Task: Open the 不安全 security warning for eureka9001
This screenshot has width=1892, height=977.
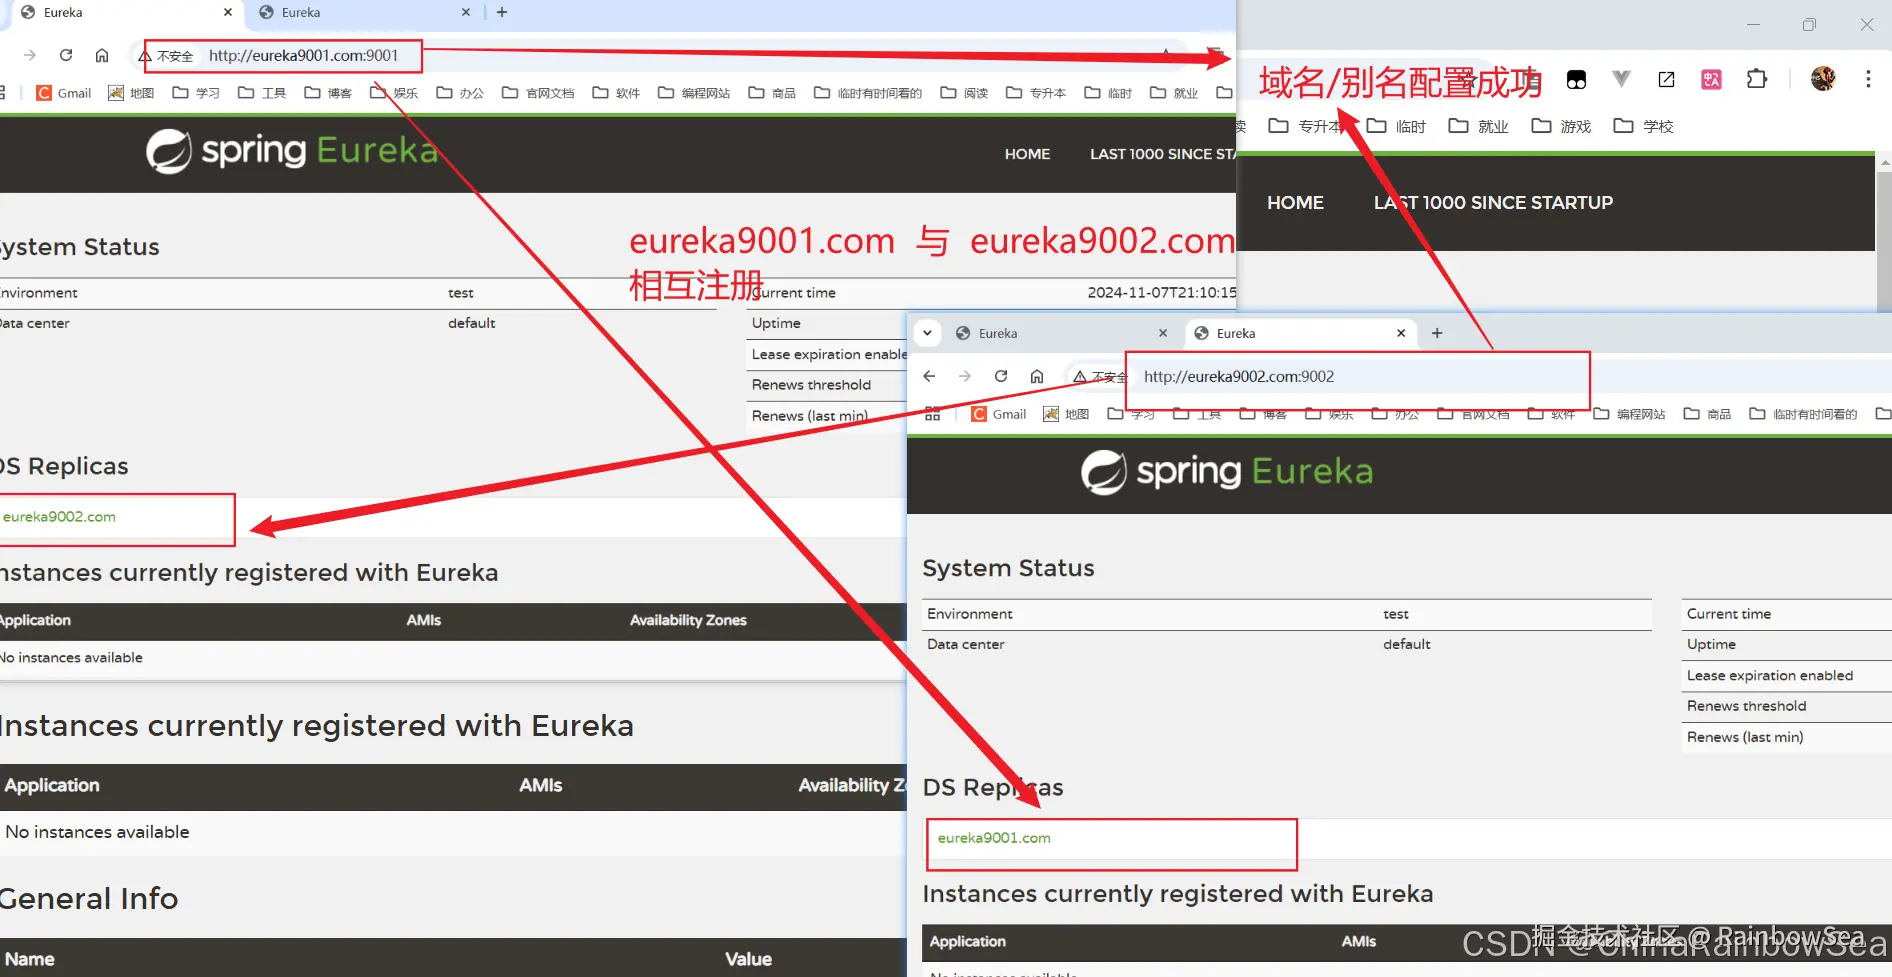Action: click(166, 56)
